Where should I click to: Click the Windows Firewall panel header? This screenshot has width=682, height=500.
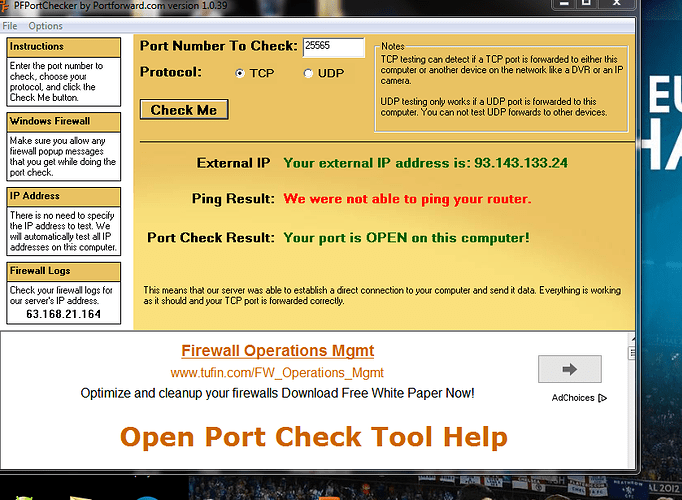64,122
